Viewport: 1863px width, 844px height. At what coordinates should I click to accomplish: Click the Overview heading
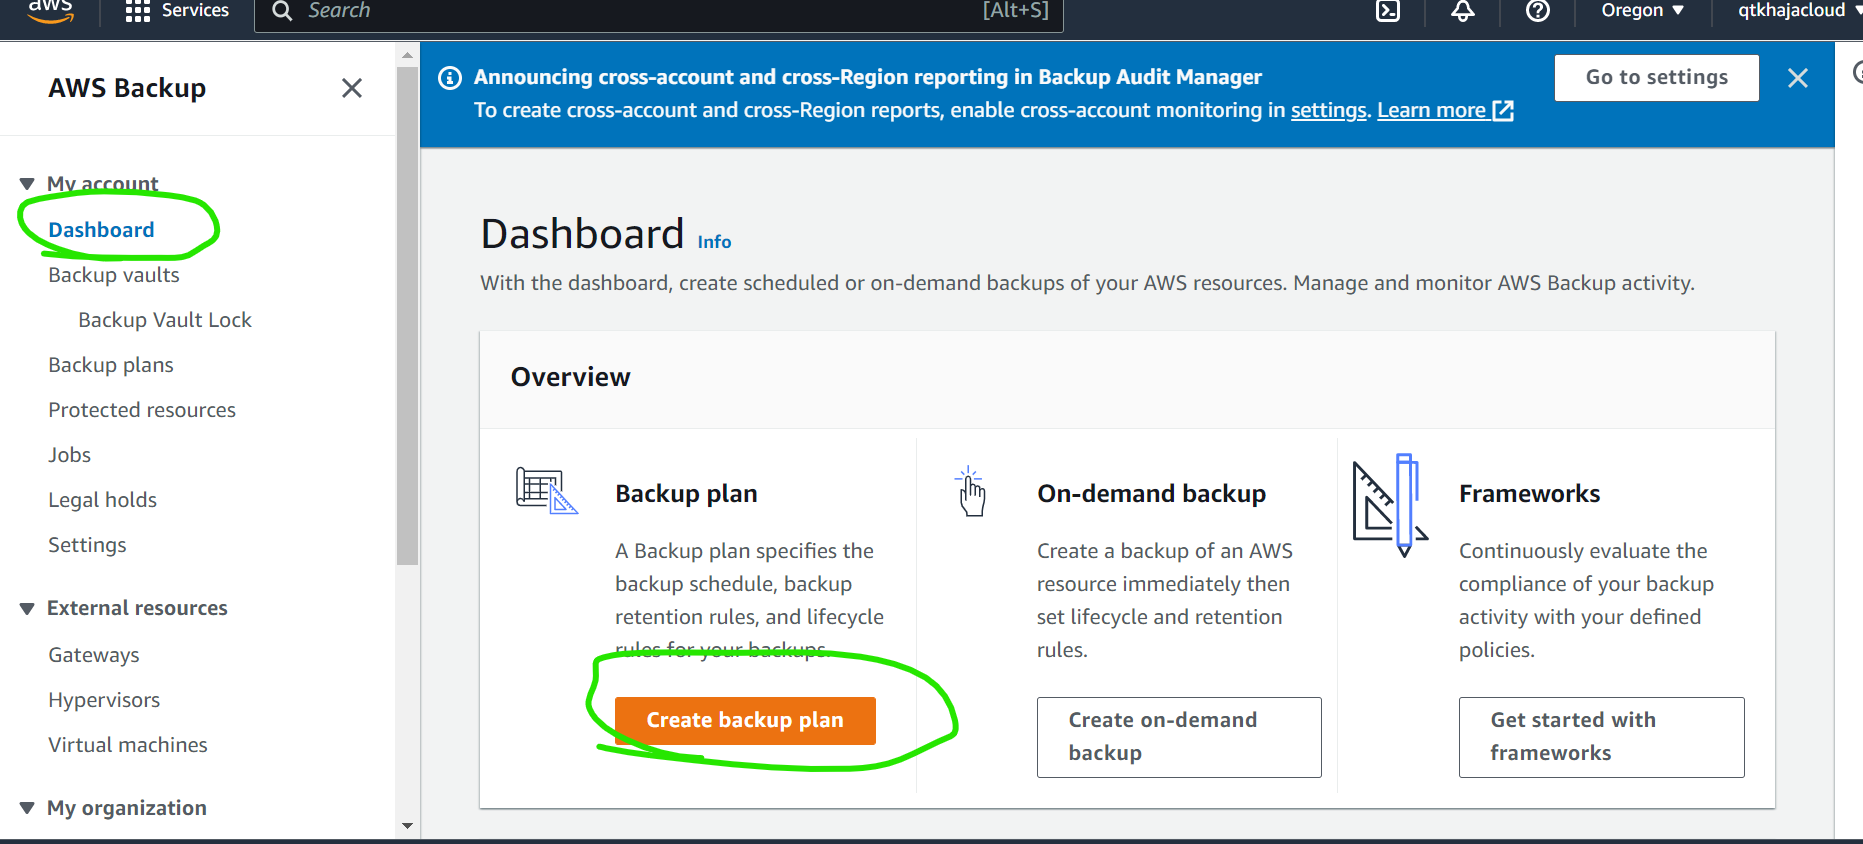pos(571,377)
